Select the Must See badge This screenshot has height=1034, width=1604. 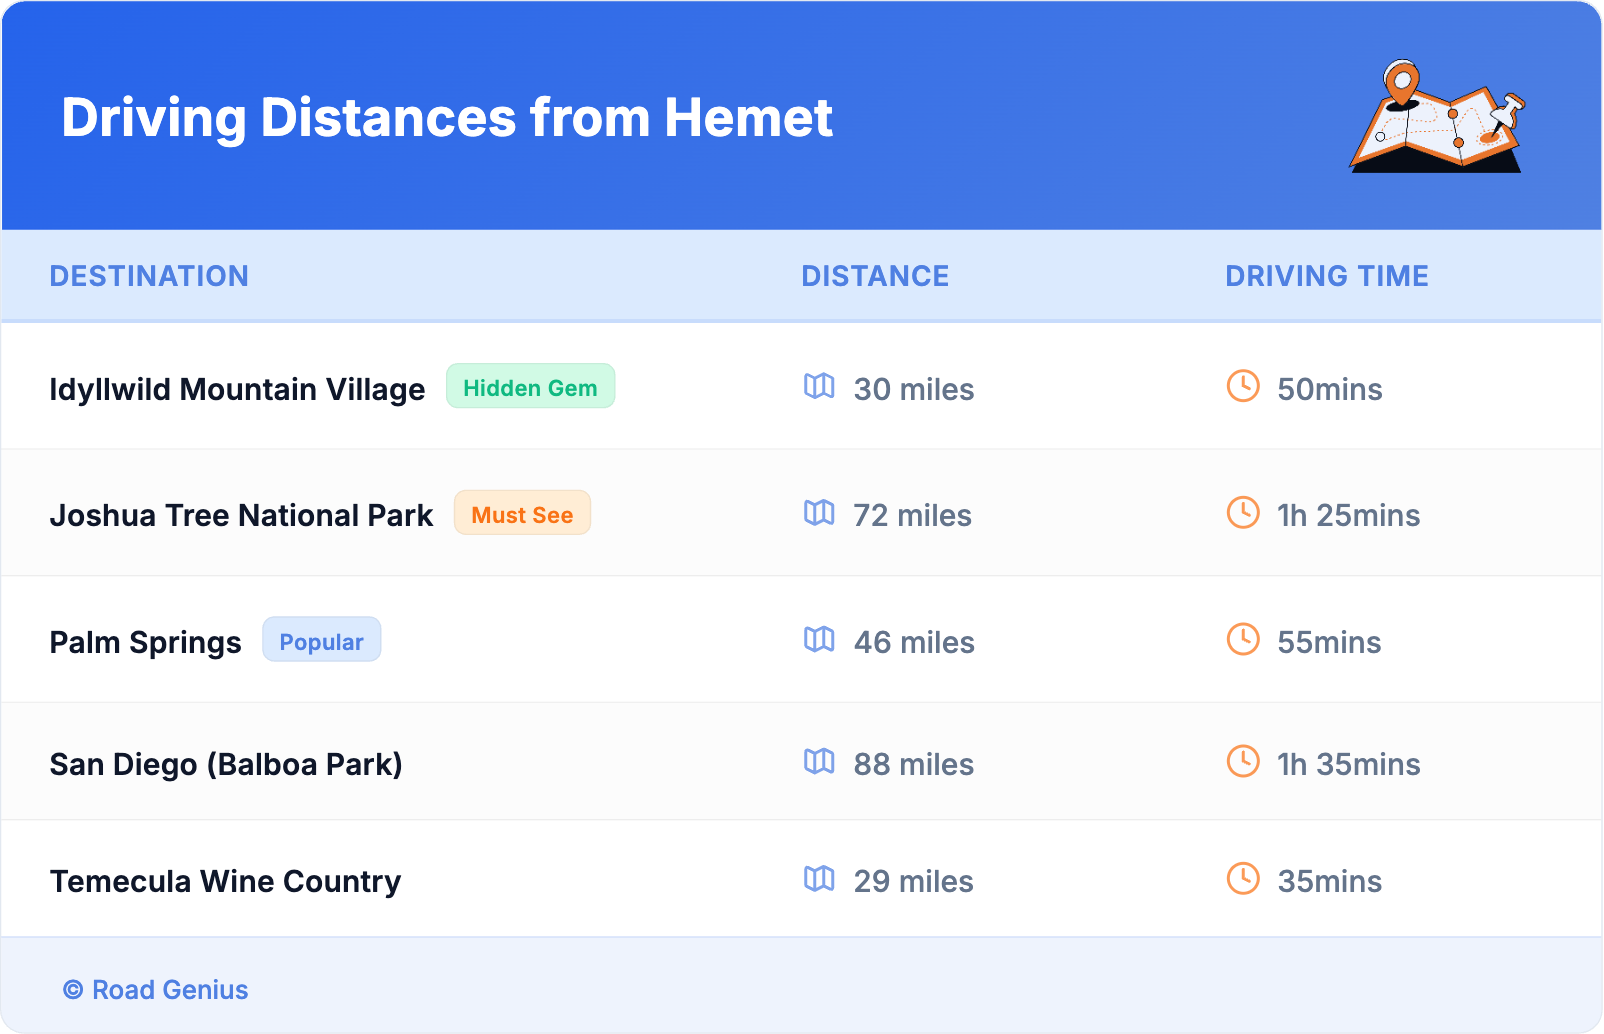[x=522, y=514]
